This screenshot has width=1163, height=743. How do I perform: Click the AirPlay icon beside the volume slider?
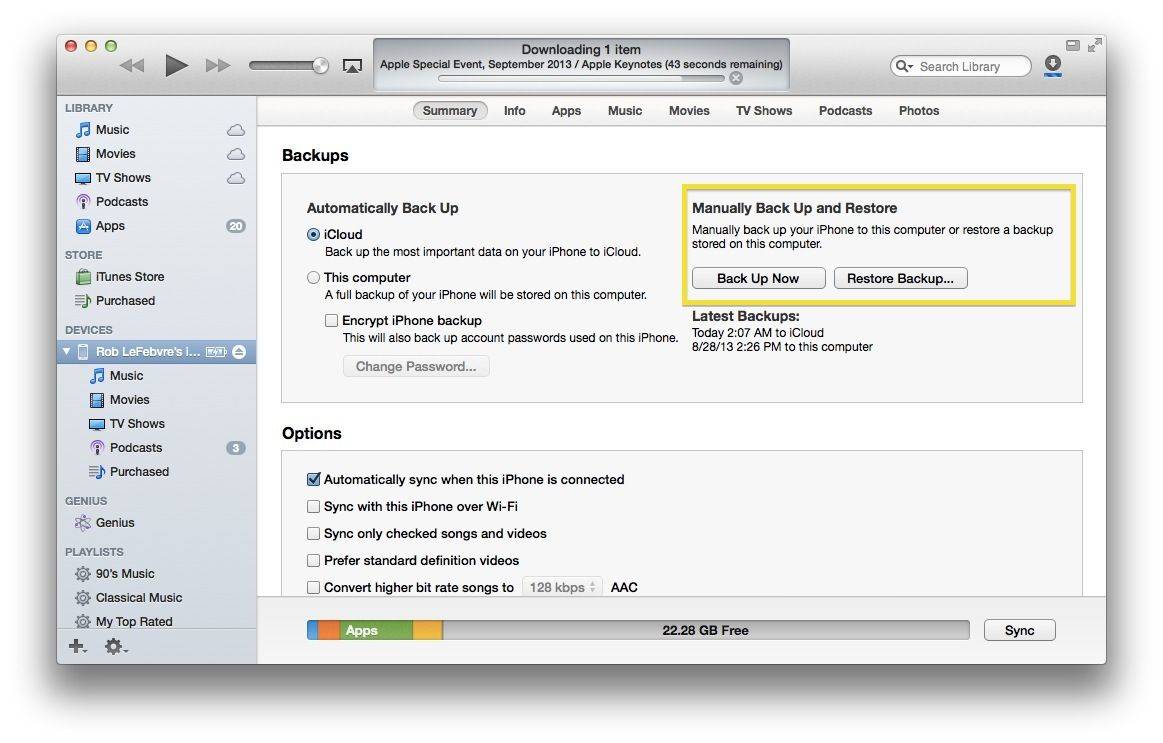click(352, 65)
